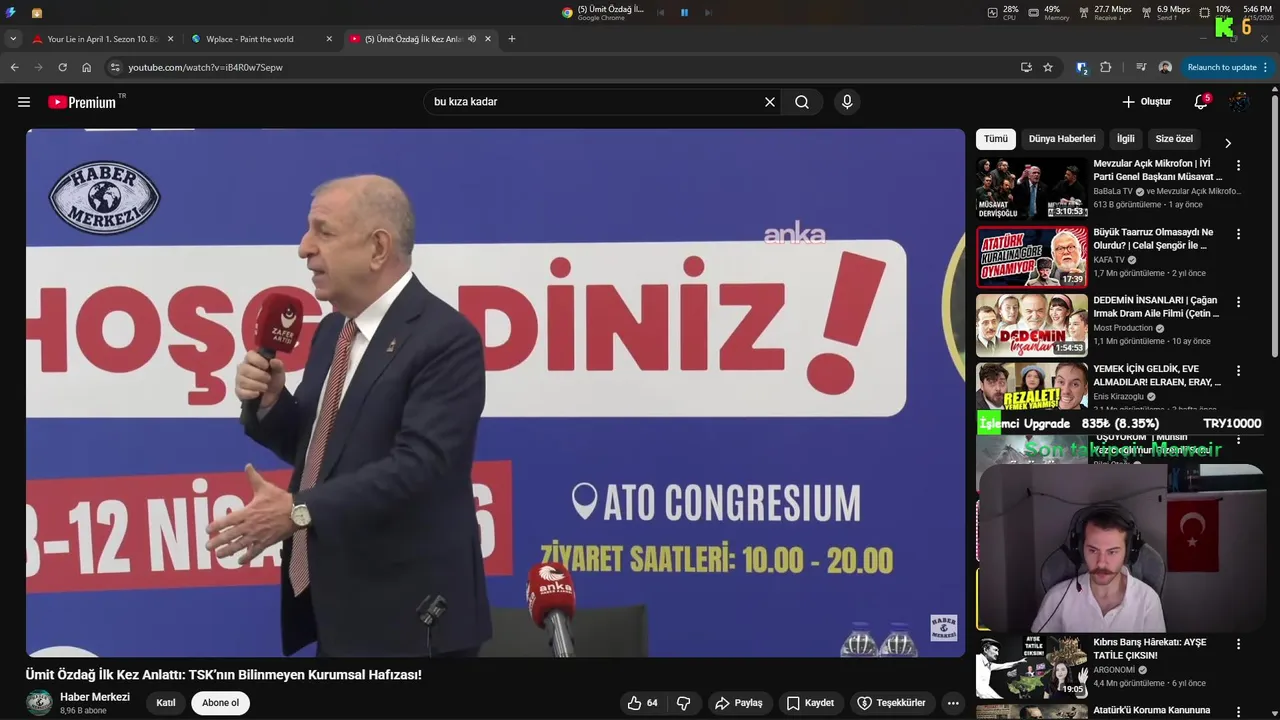Close the Wplace browser tab

[329, 39]
